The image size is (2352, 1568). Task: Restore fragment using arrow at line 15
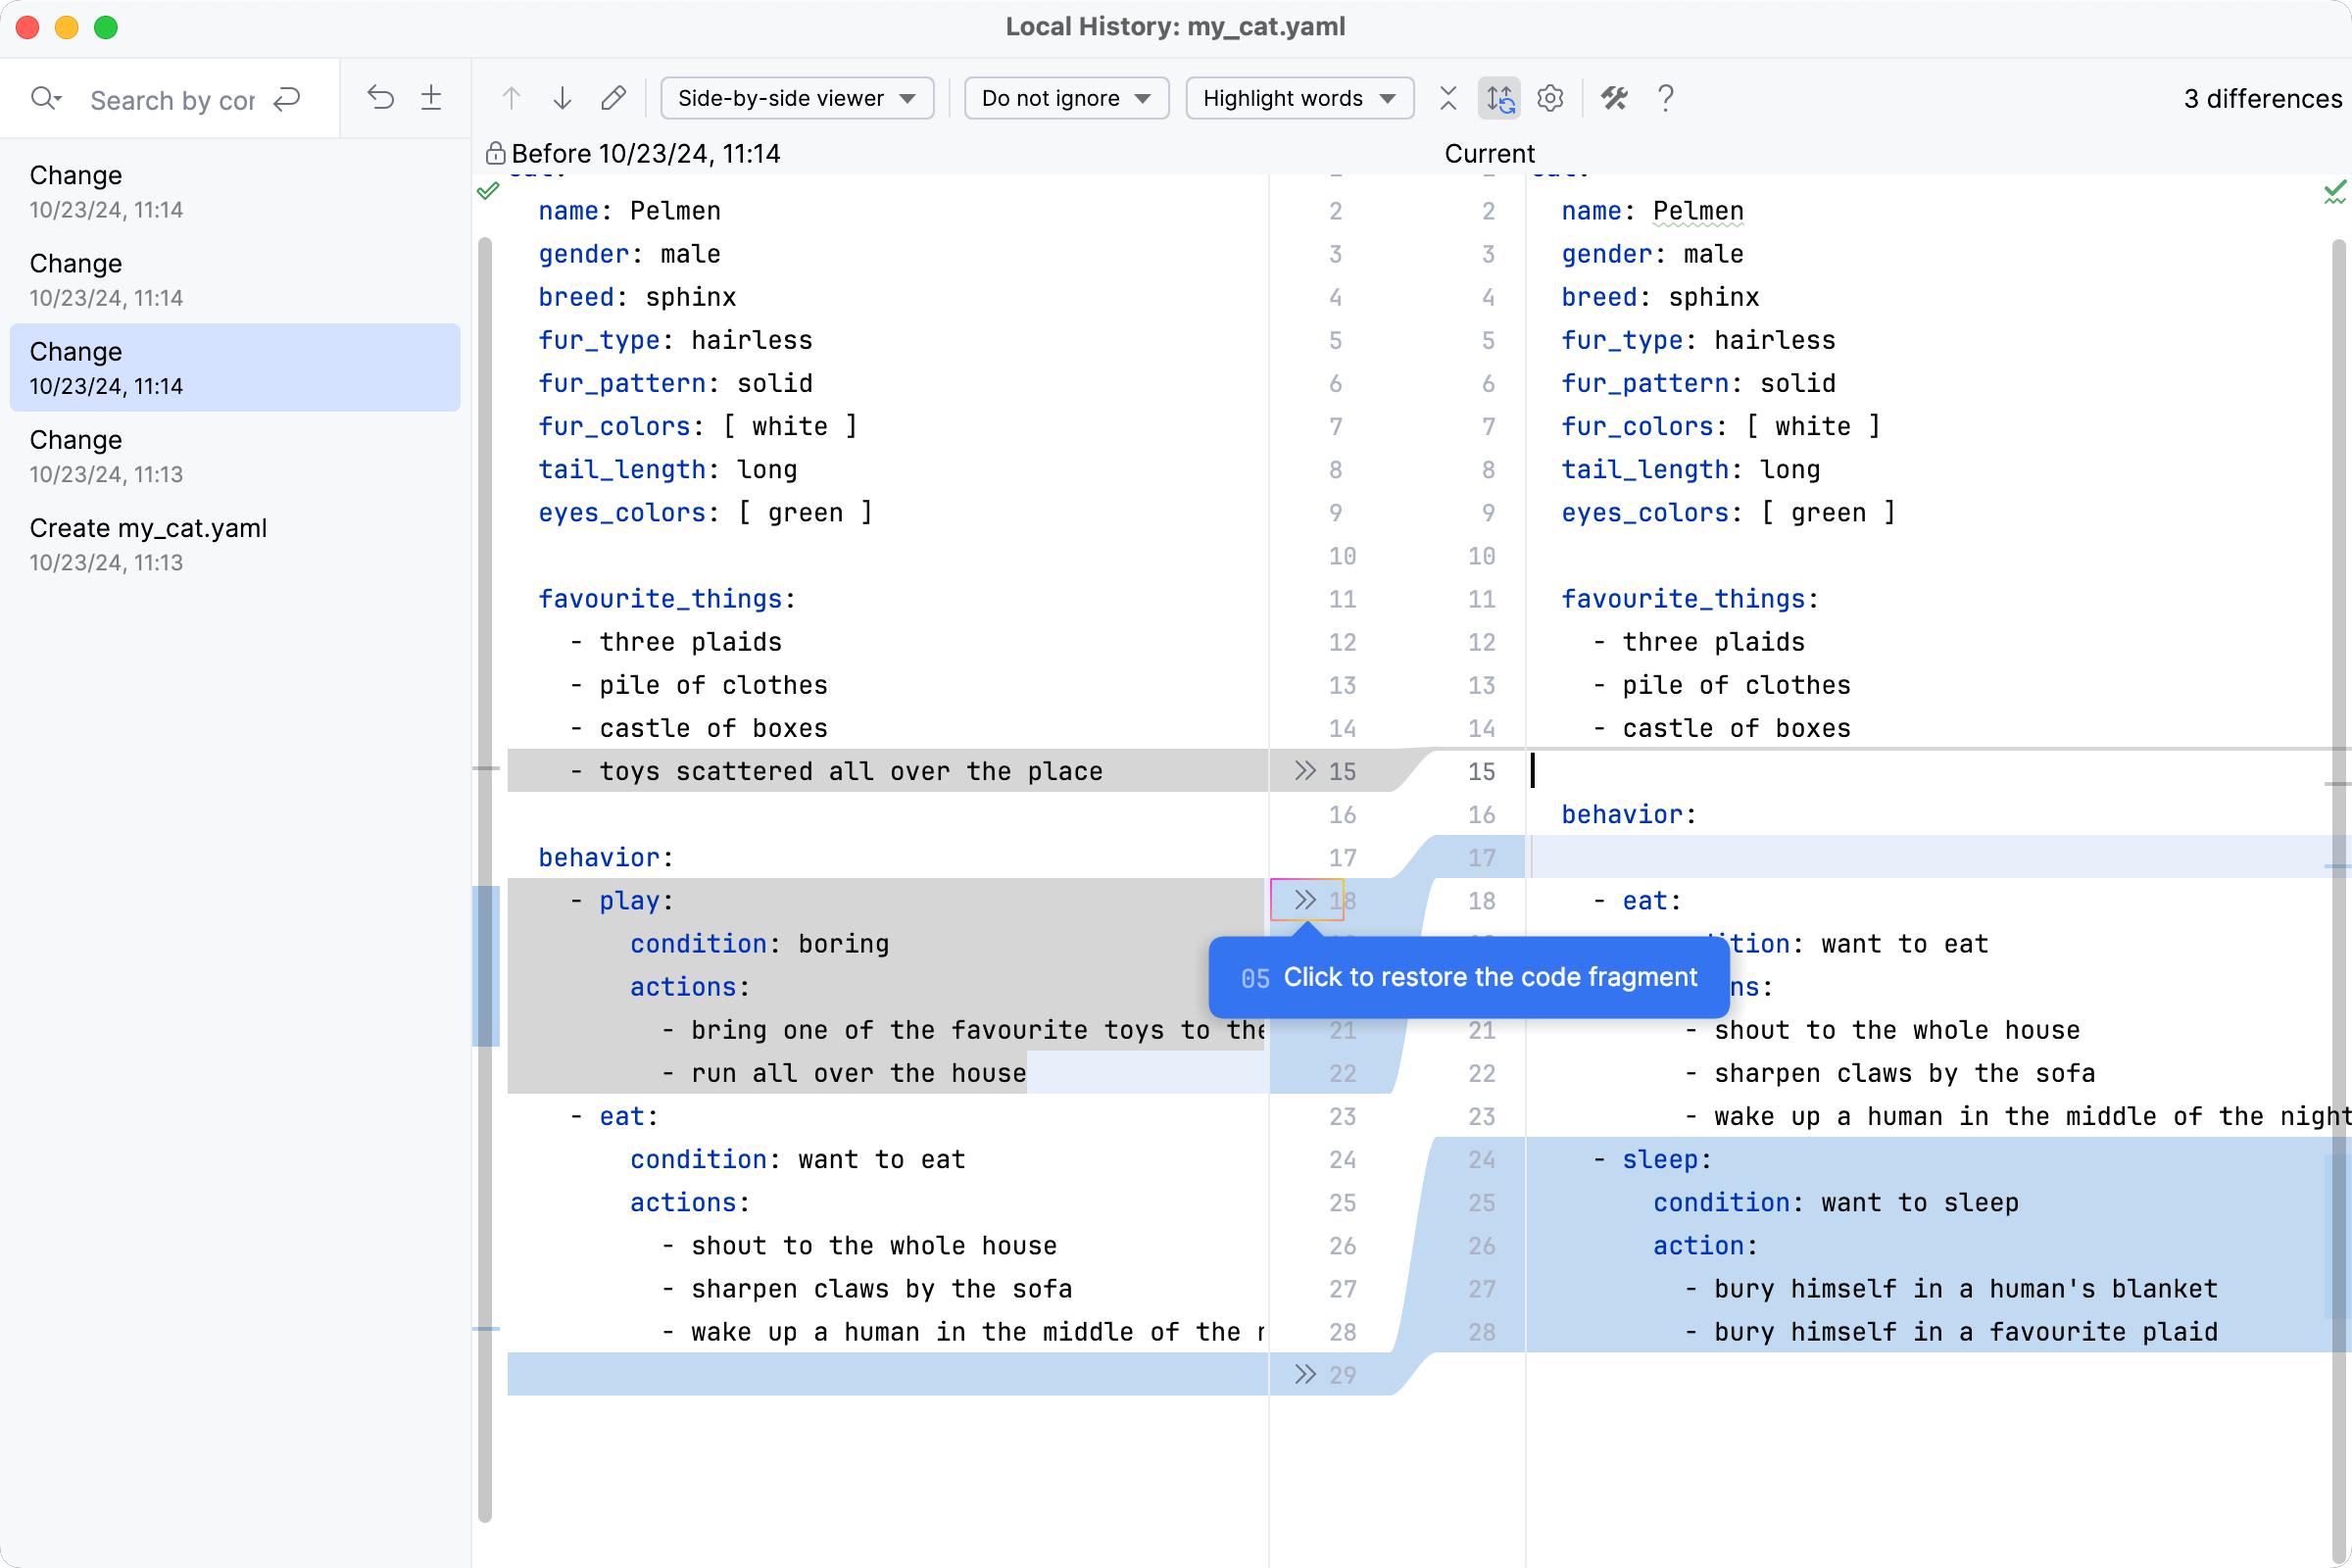1304,770
